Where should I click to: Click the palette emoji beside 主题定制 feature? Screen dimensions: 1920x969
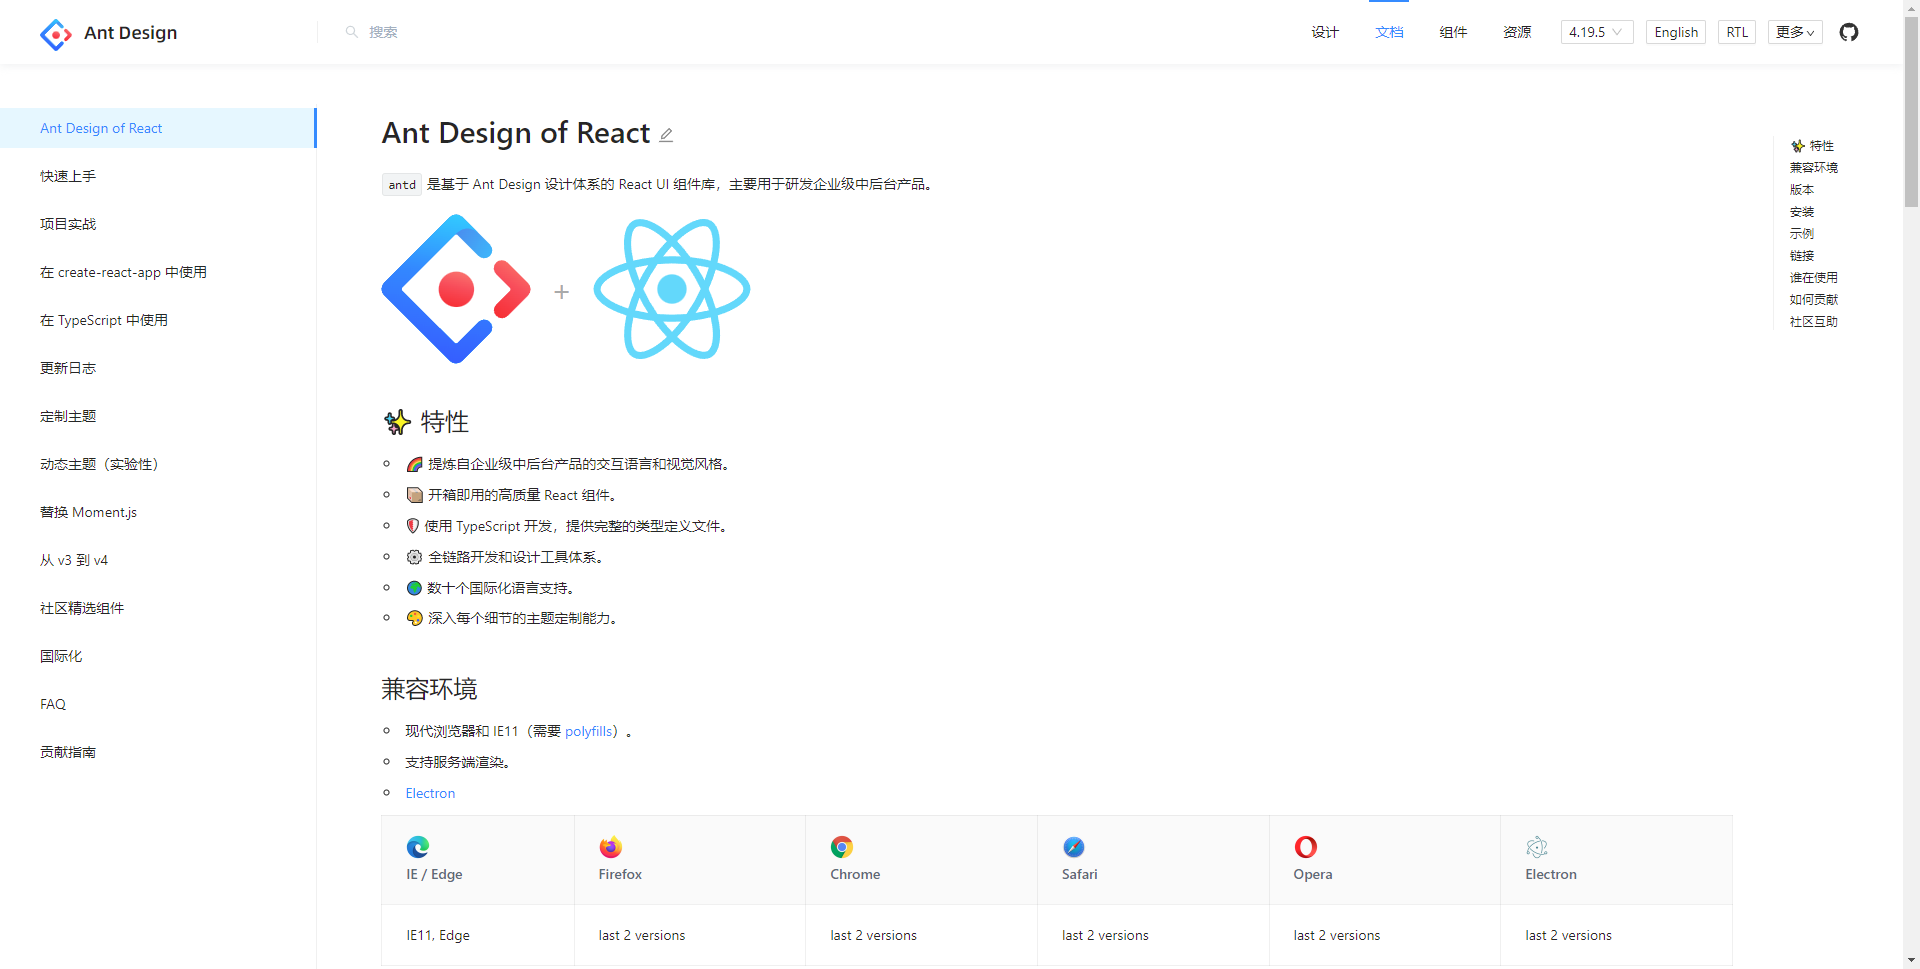point(415,618)
